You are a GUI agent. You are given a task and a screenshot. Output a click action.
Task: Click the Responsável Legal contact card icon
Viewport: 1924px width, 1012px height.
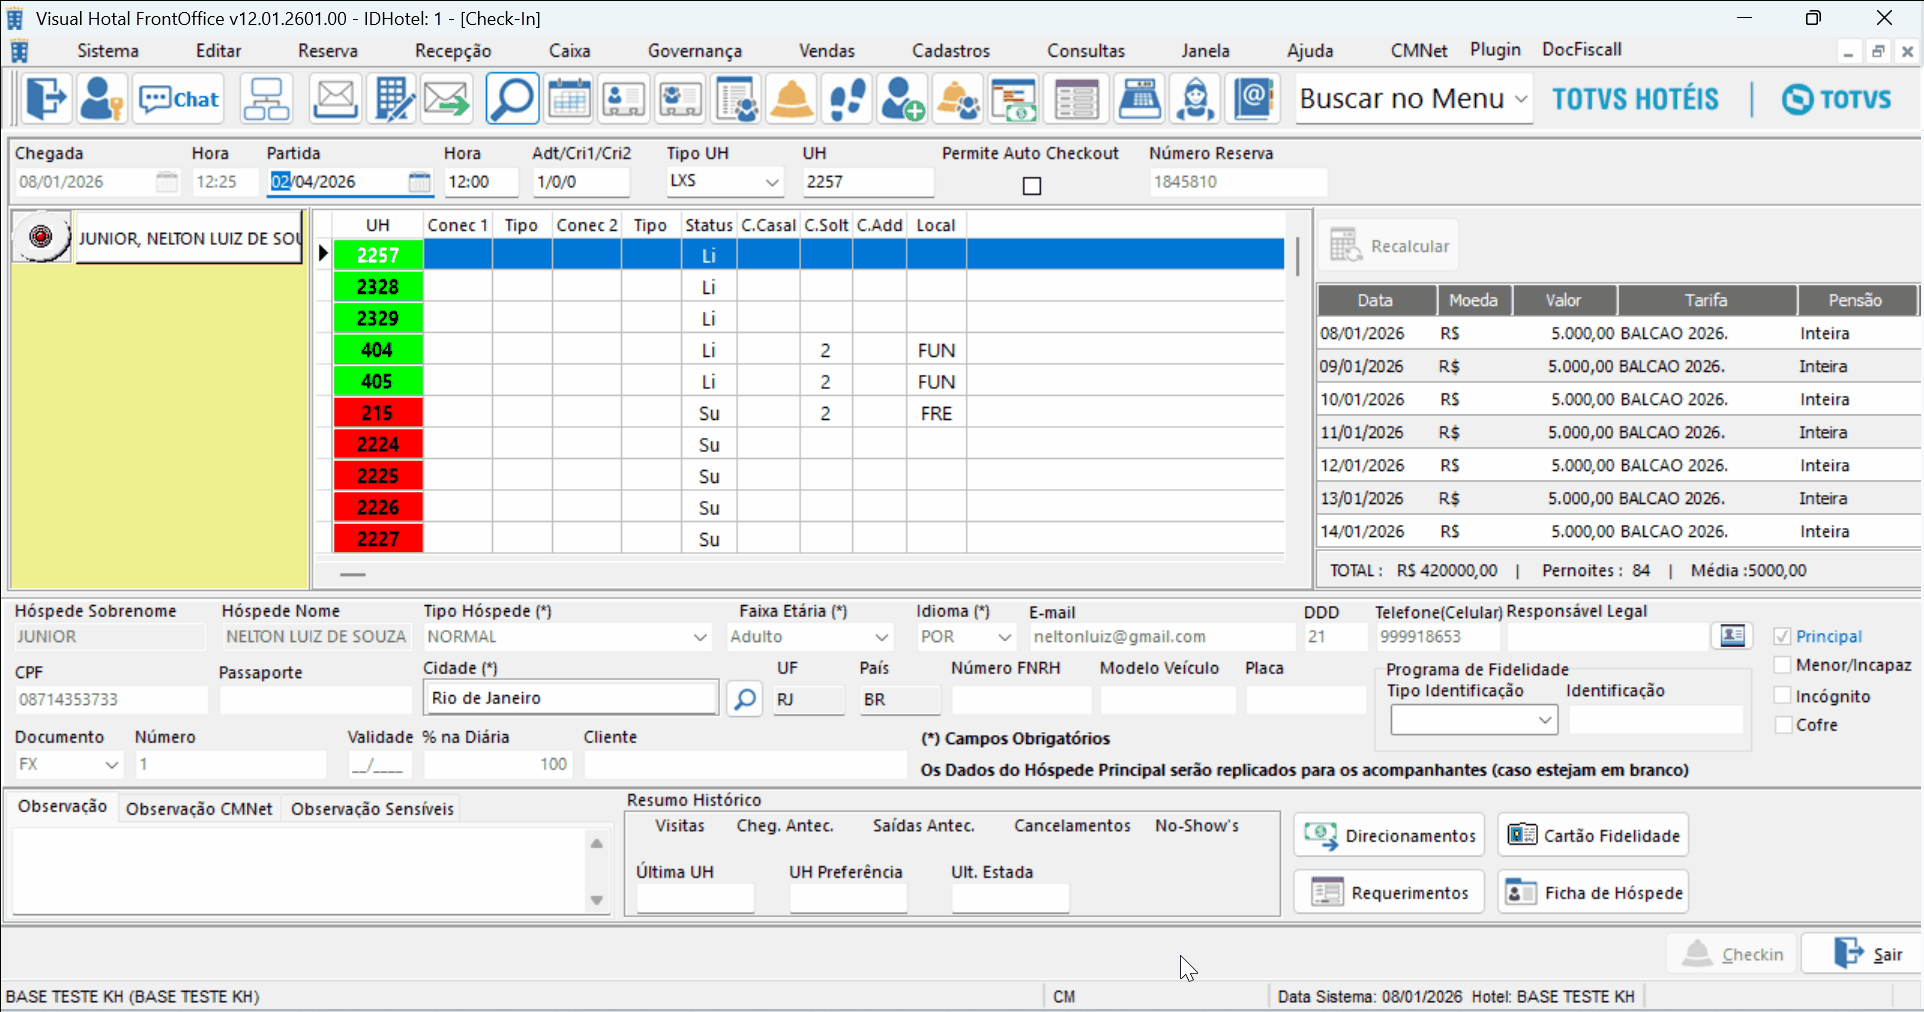[1732, 636]
